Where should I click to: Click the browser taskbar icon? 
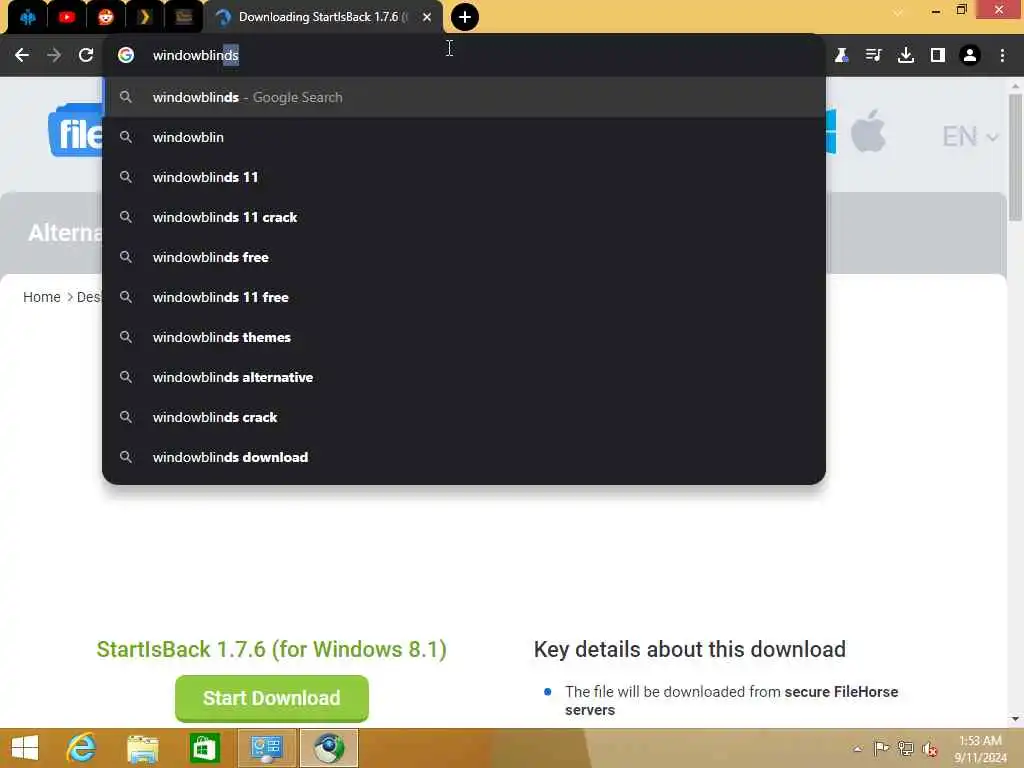(x=329, y=748)
